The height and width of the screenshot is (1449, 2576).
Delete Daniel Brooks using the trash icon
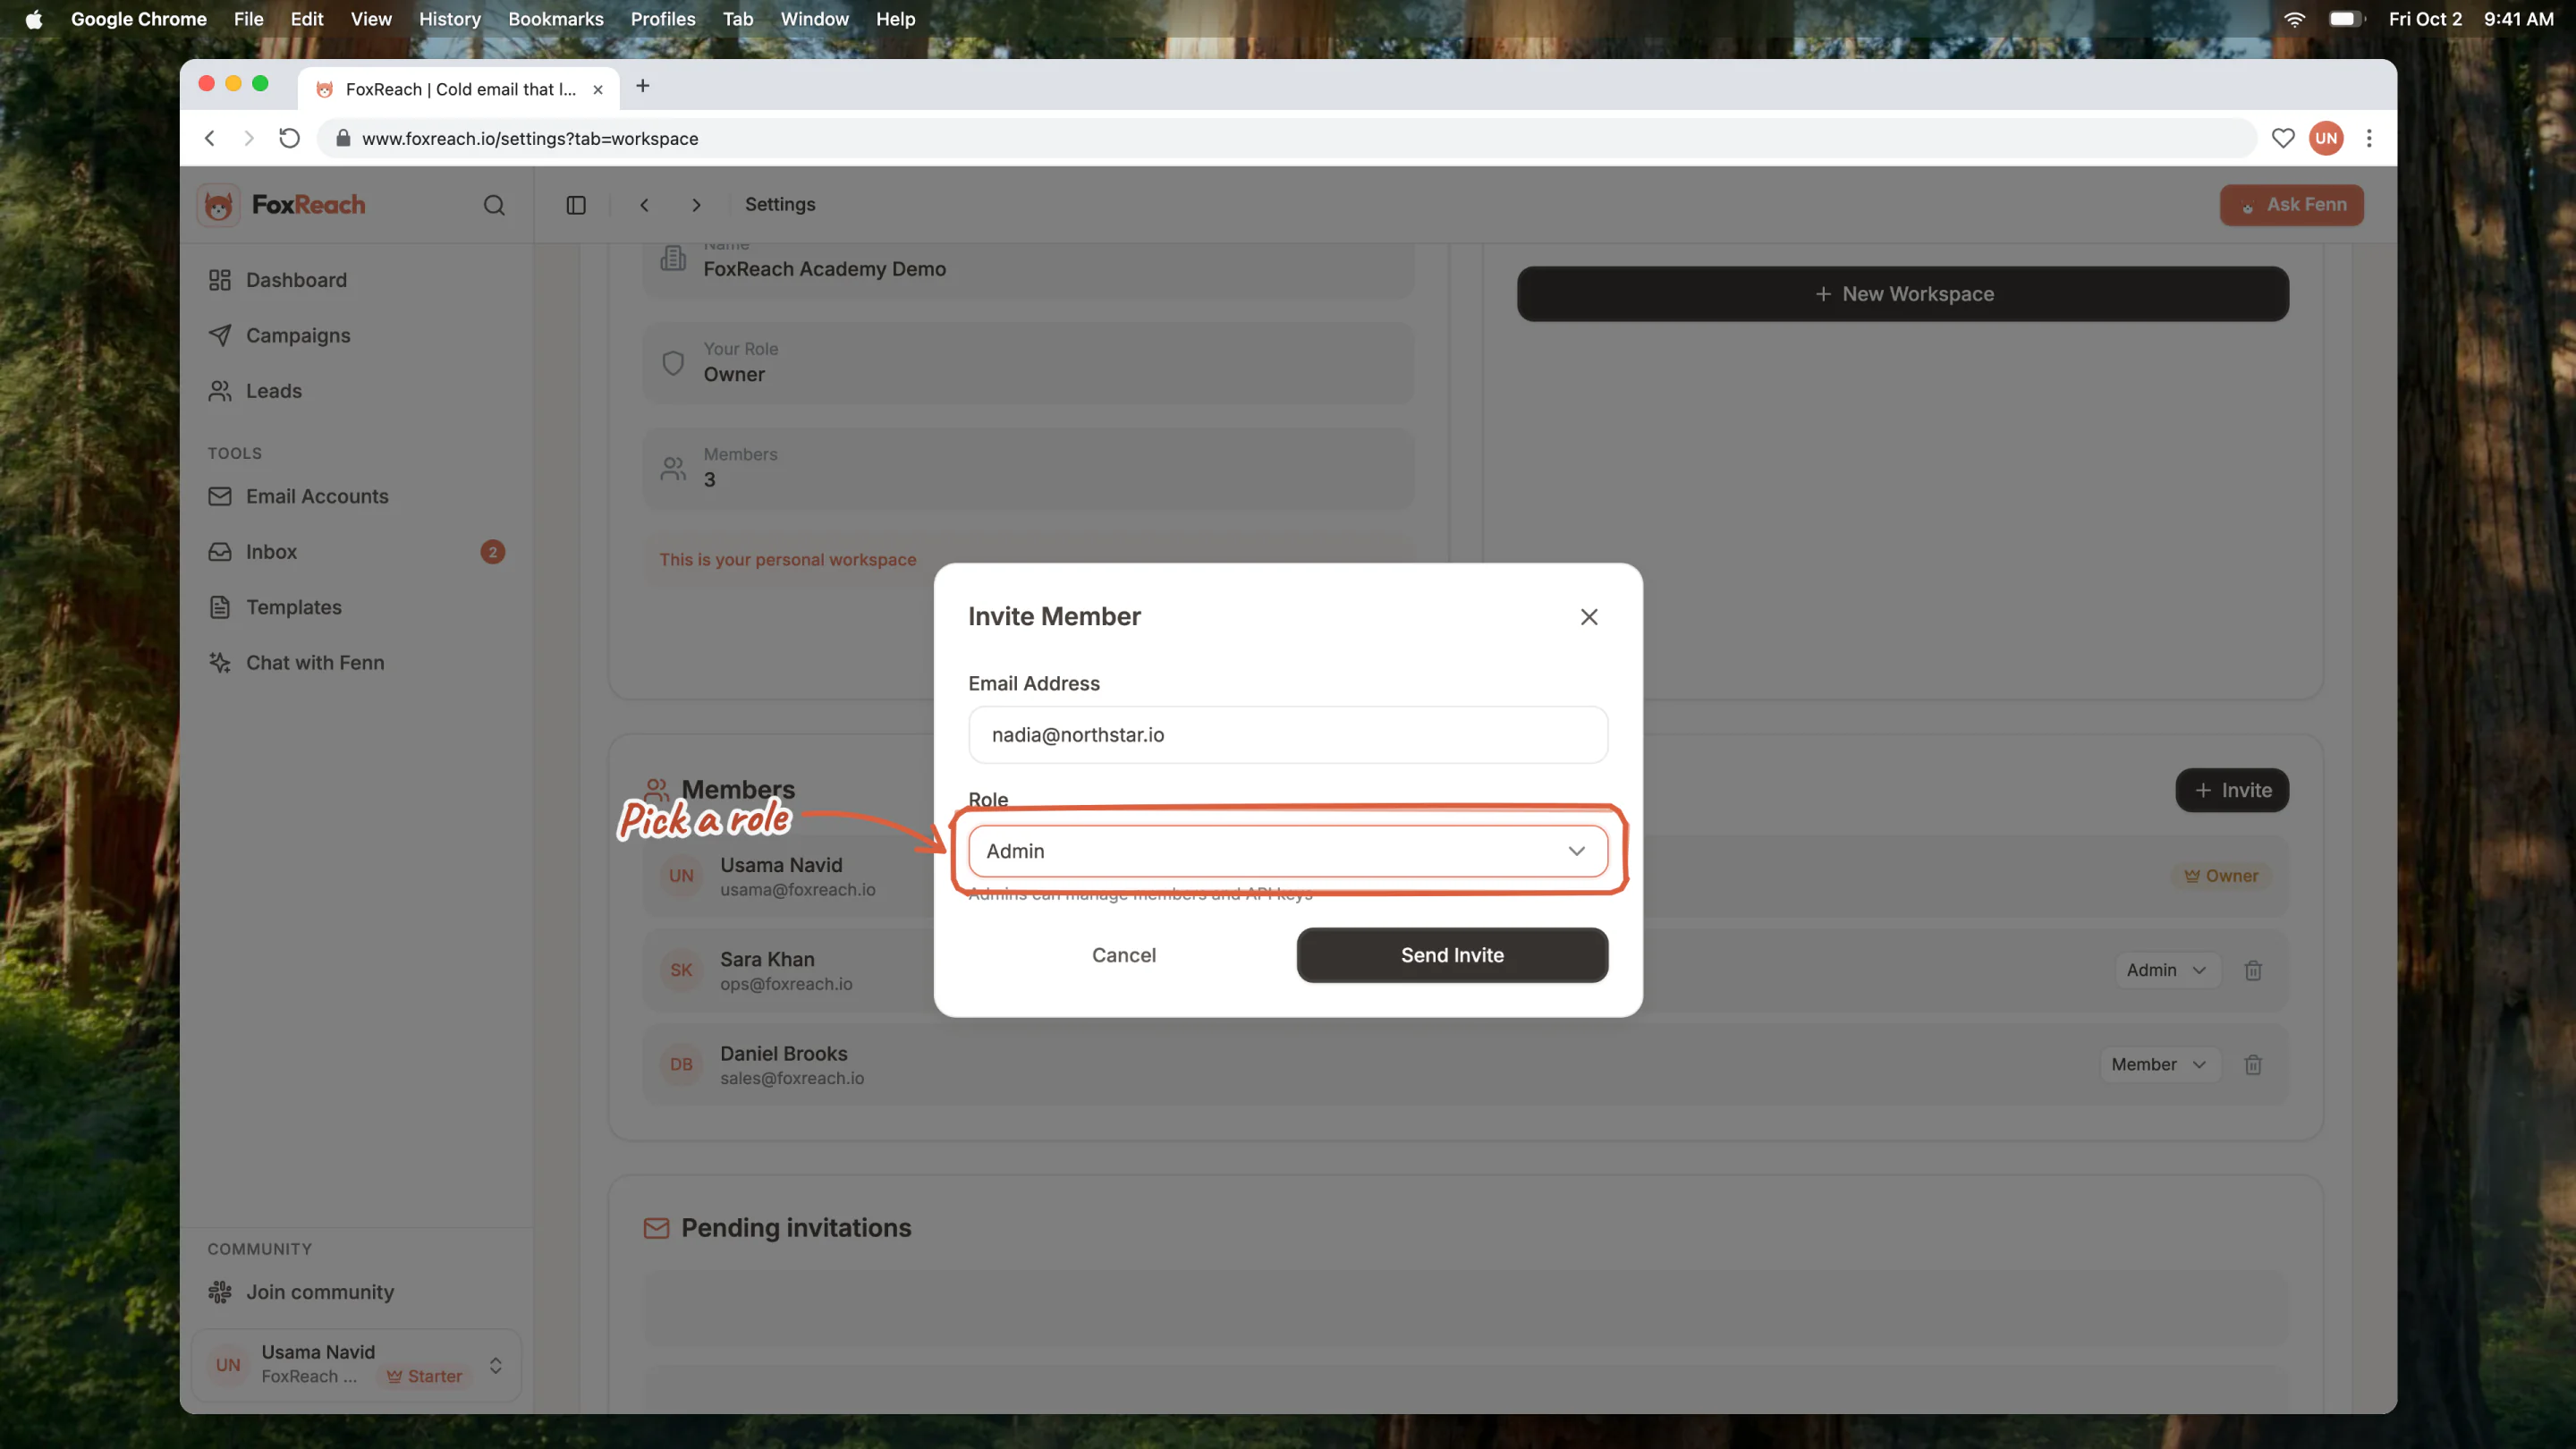pos(2253,1065)
